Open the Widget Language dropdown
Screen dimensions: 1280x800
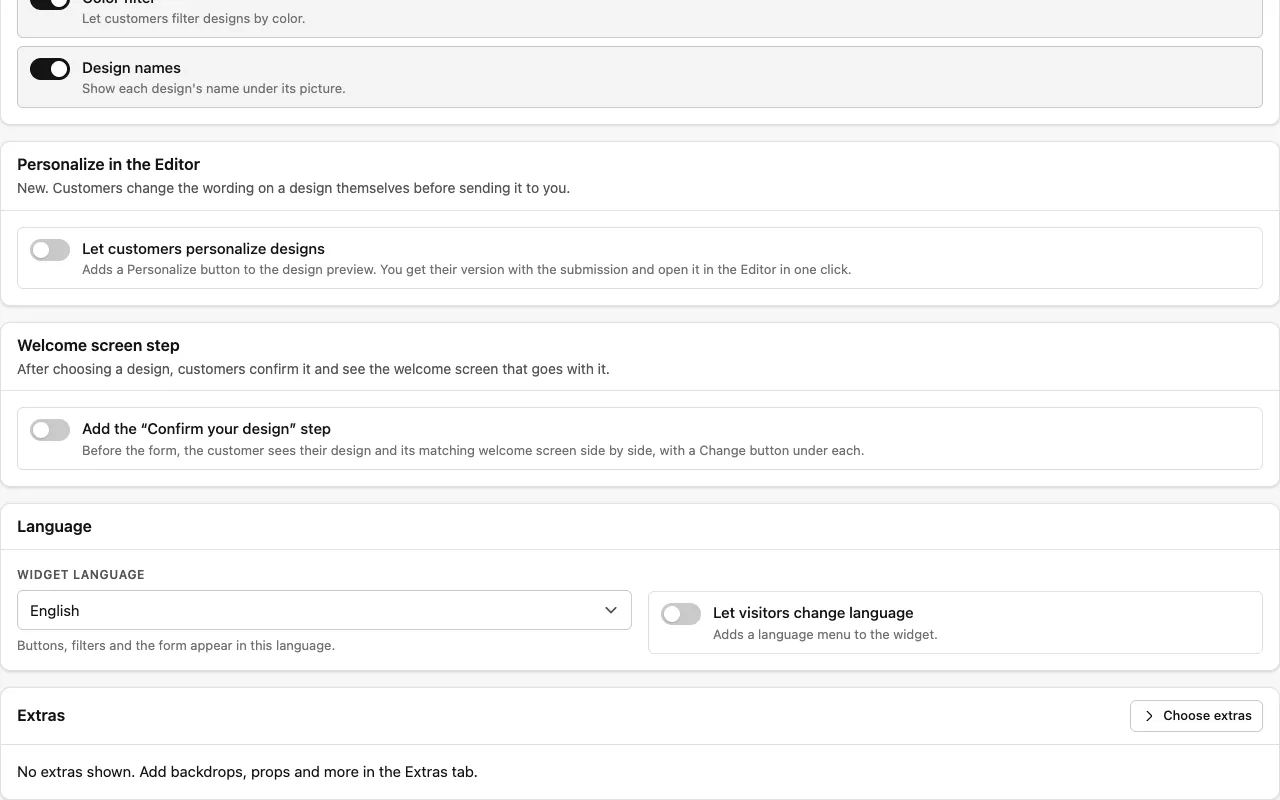point(324,610)
